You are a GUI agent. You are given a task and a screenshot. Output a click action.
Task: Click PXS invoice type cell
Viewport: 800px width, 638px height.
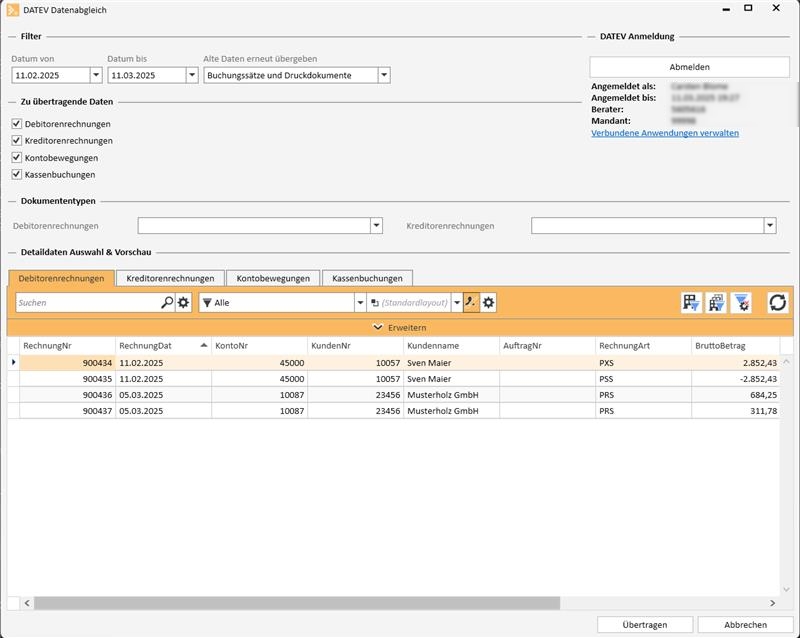pyautogui.click(x=643, y=363)
